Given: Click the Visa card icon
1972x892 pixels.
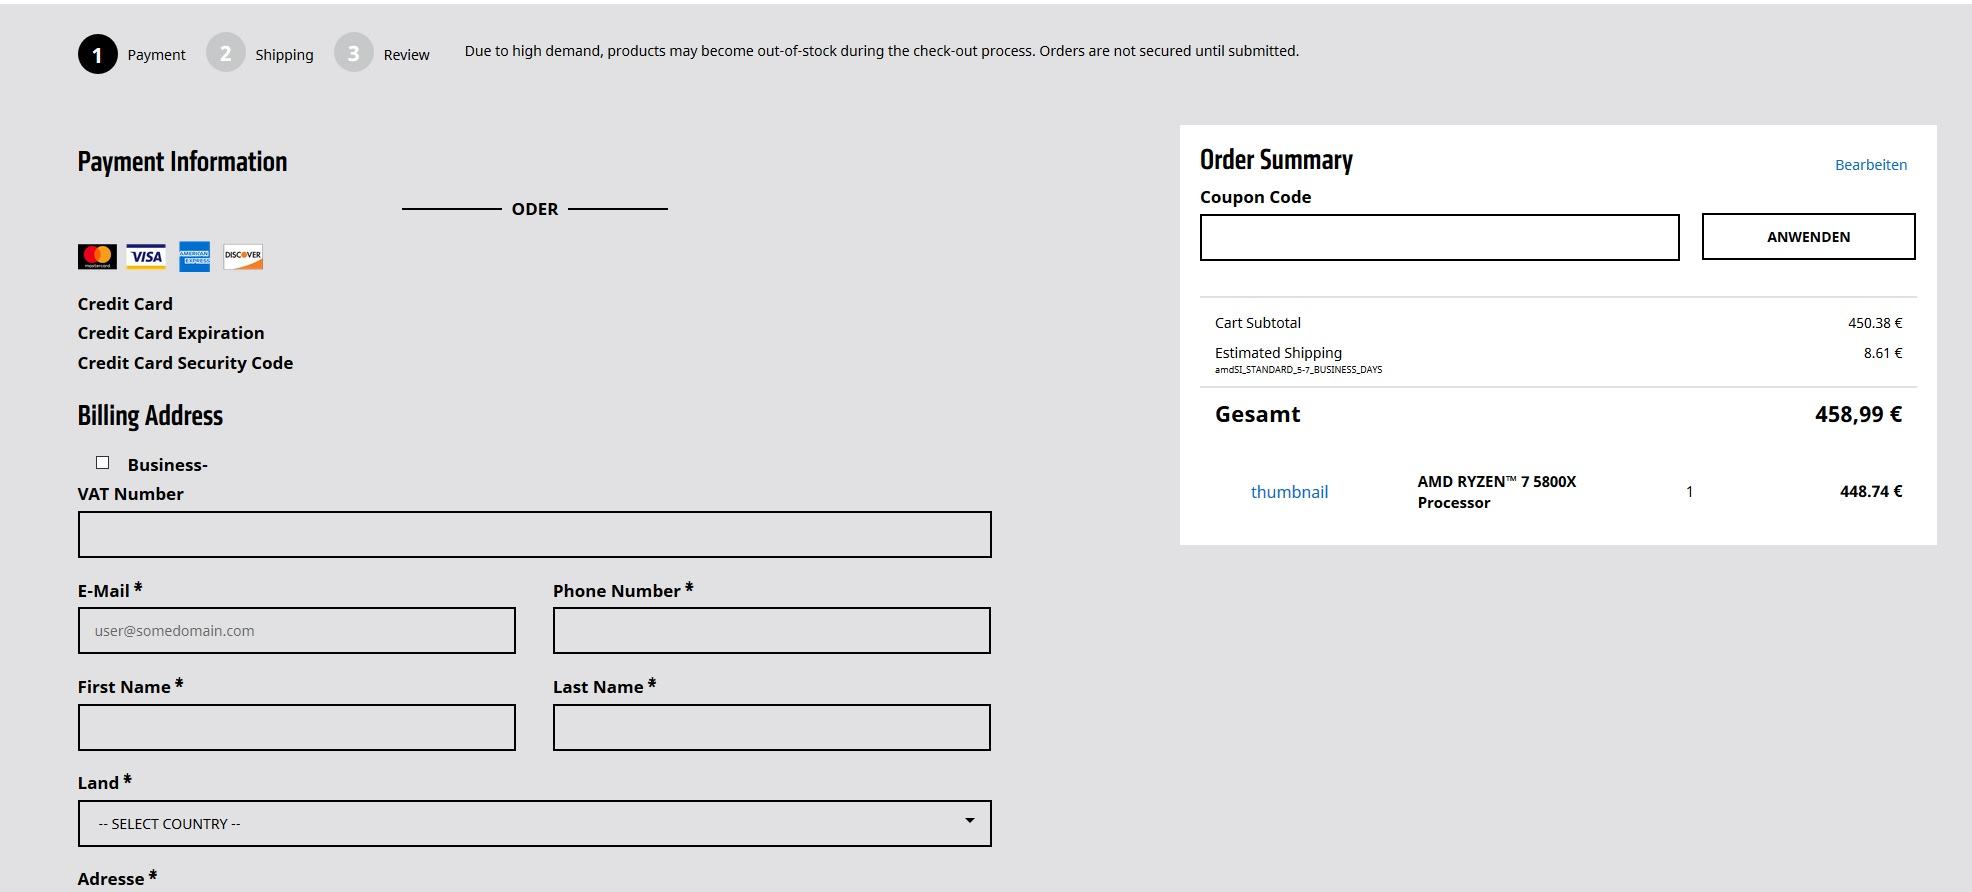Looking at the screenshot, I should tap(146, 257).
